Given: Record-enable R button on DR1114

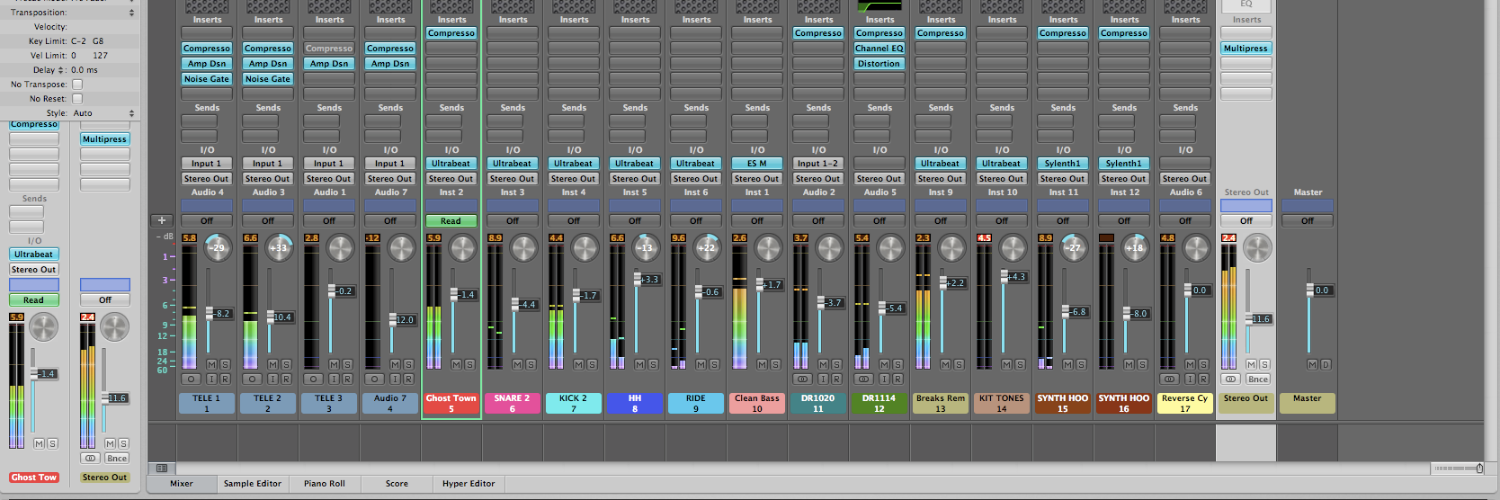Looking at the screenshot, I should [898, 379].
